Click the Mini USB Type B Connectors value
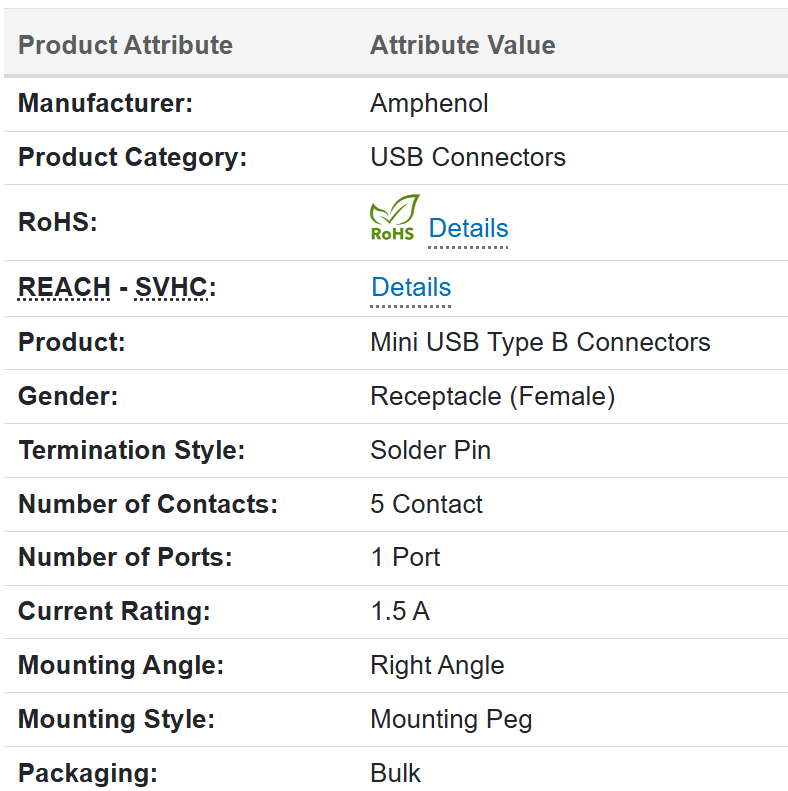Screen dimensions: 788x791 540,342
